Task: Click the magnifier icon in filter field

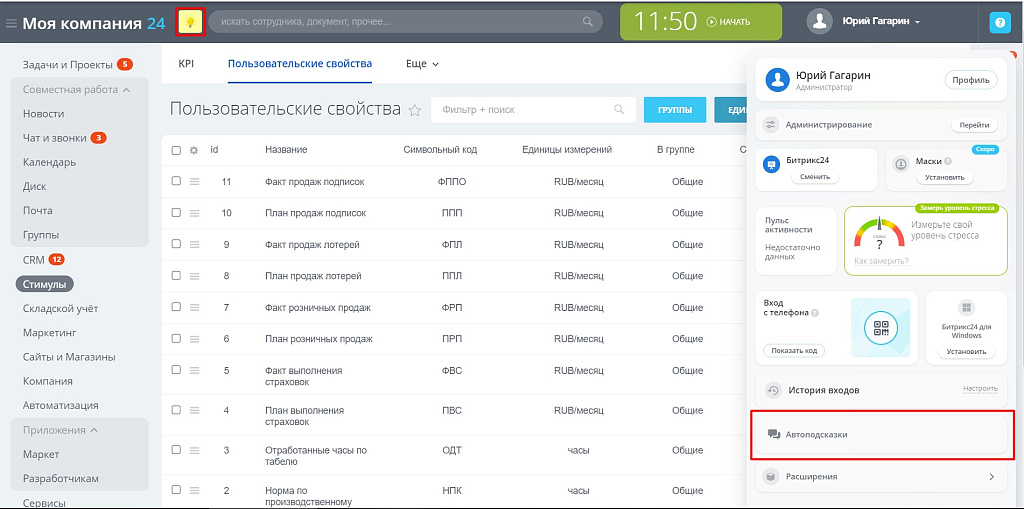Action: [x=620, y=110]
